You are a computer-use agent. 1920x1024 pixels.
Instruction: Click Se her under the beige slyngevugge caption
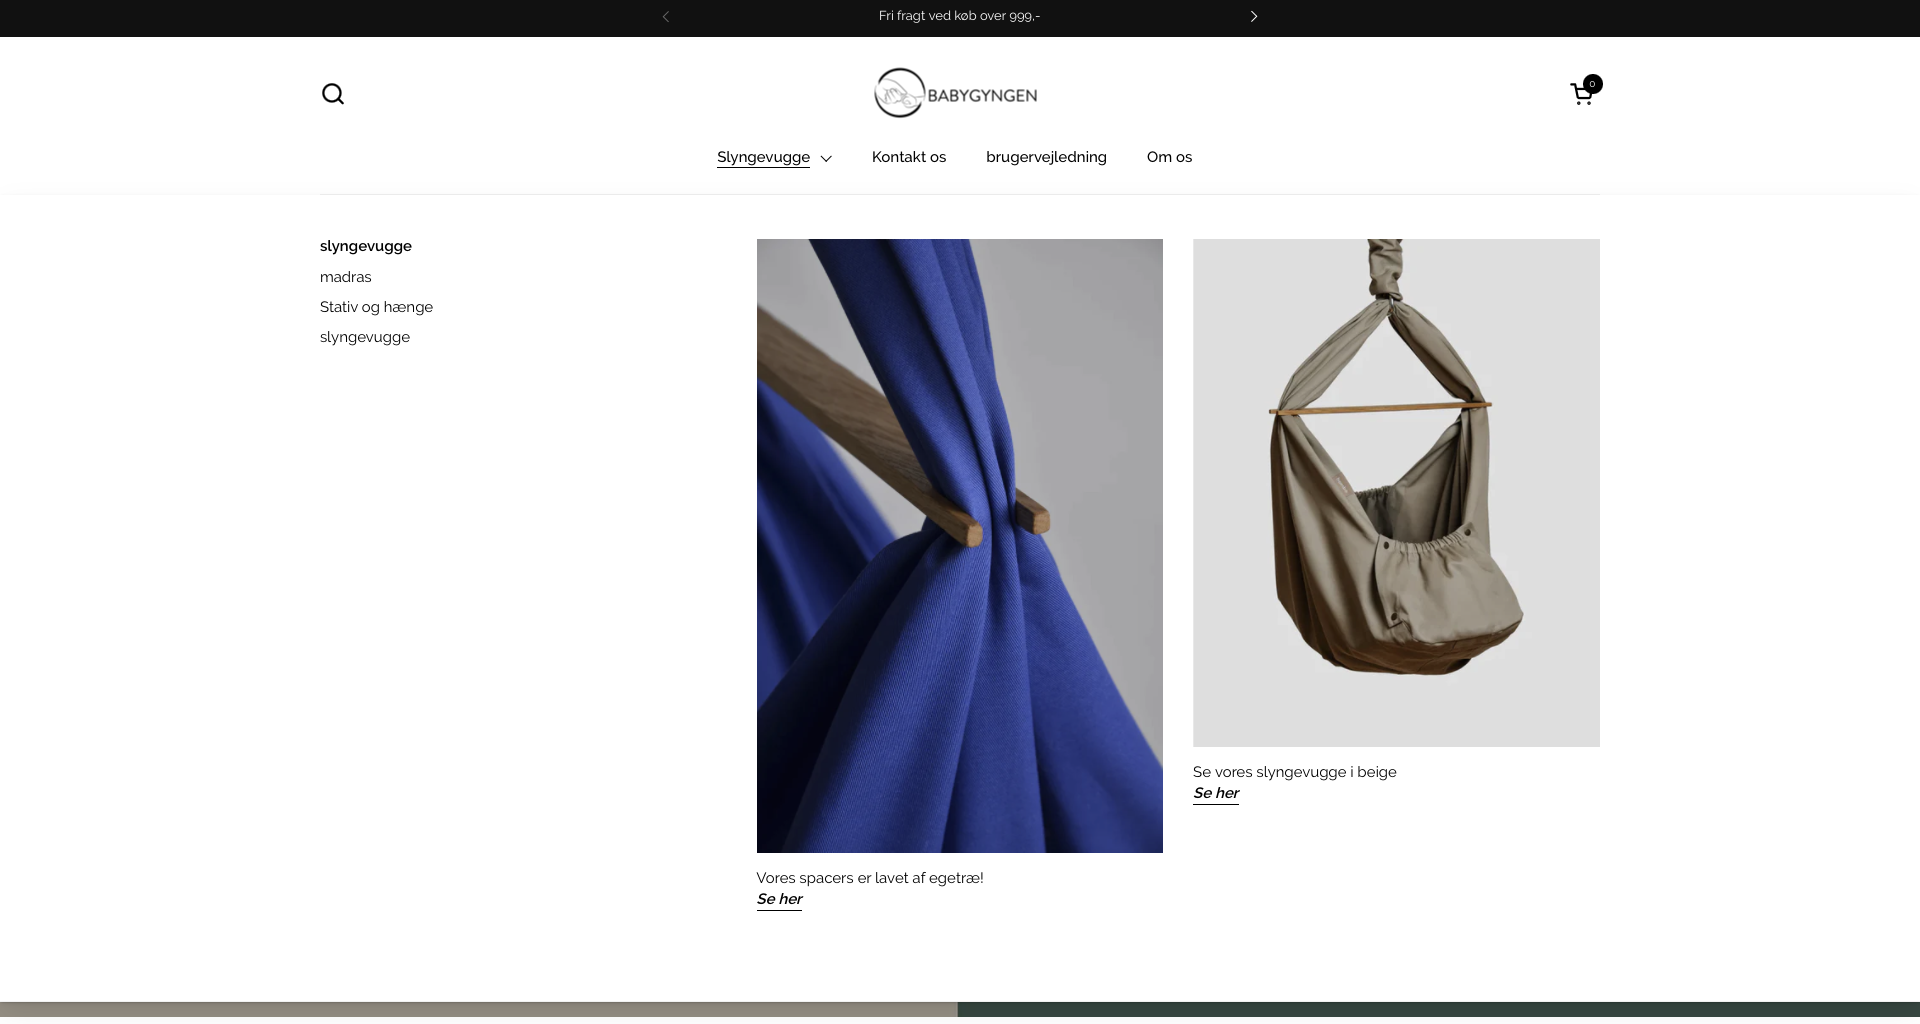(x=1216, y=793)
